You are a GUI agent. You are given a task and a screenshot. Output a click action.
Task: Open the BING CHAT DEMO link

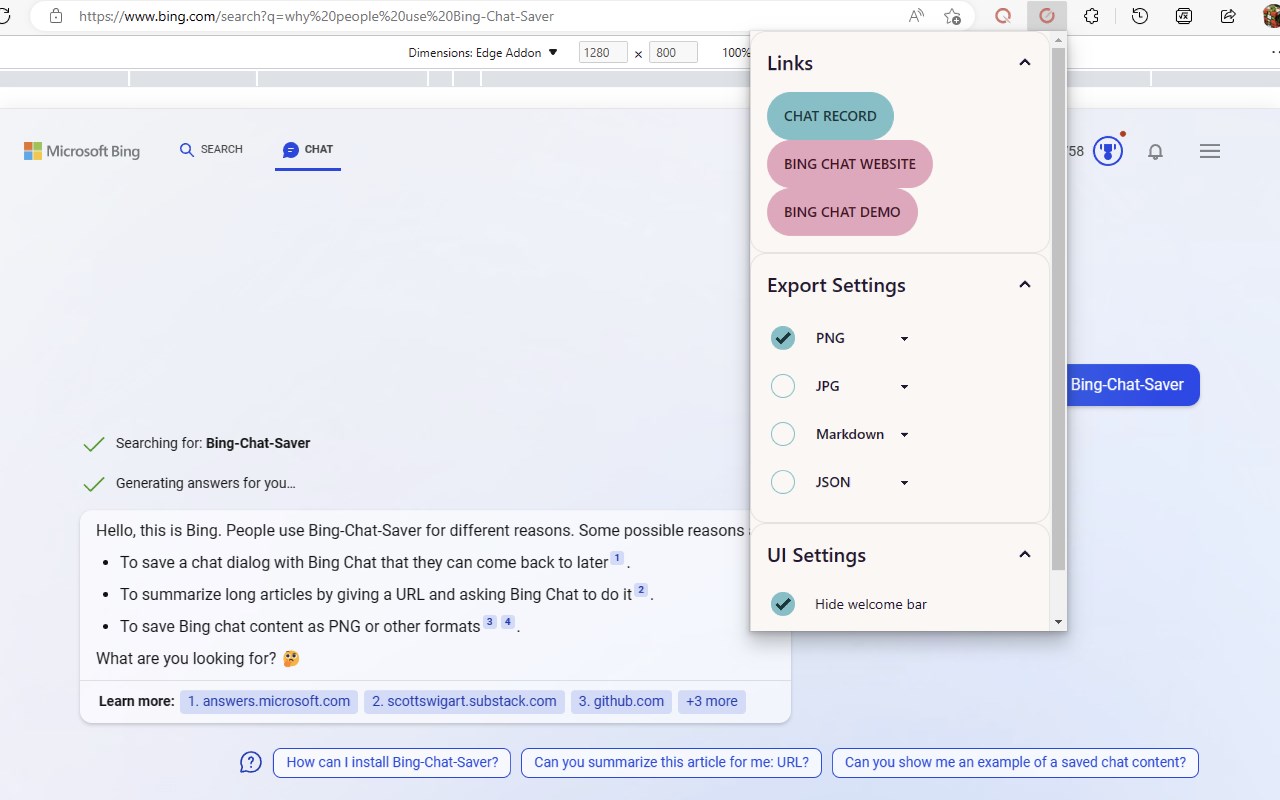click(x=842, y=212)
